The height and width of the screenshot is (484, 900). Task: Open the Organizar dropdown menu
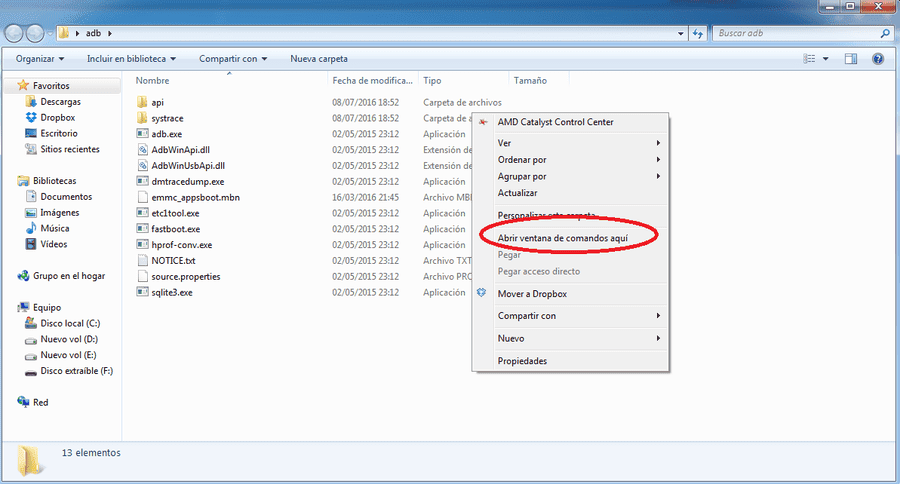click(40, 59)
